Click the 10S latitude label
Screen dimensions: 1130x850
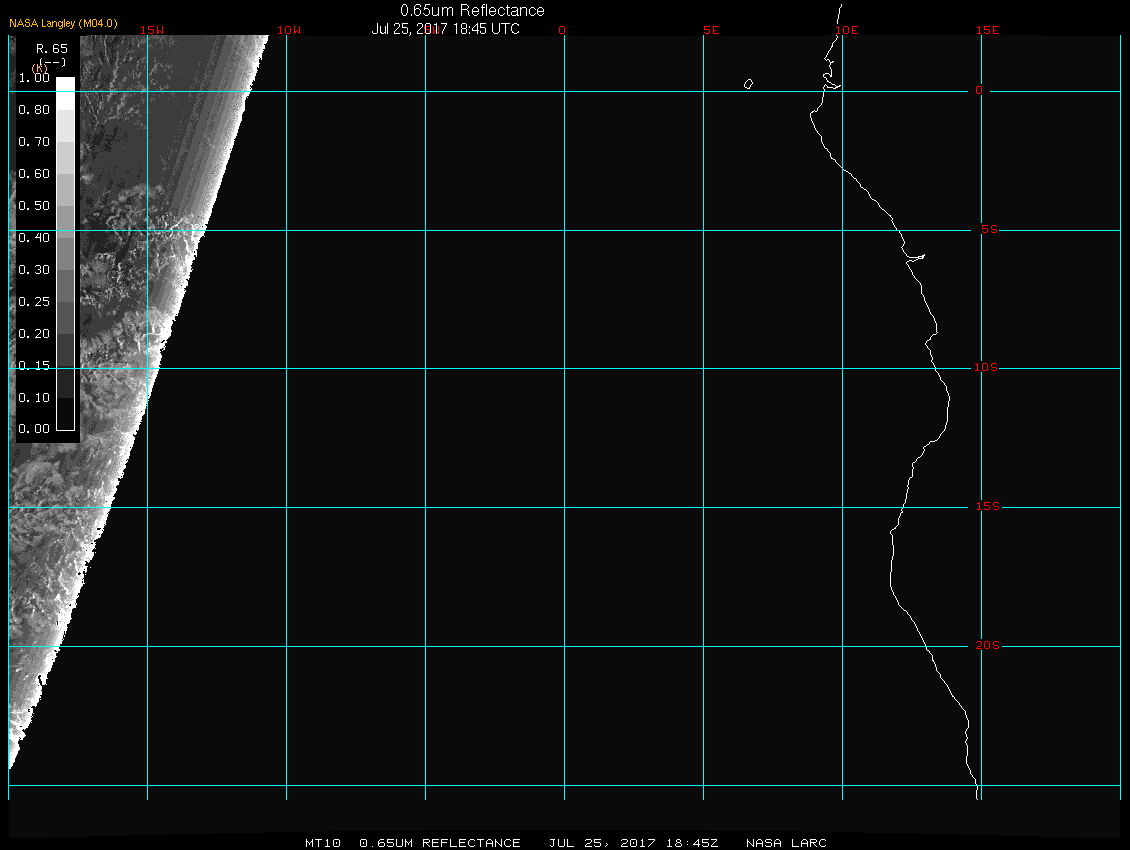986,368
